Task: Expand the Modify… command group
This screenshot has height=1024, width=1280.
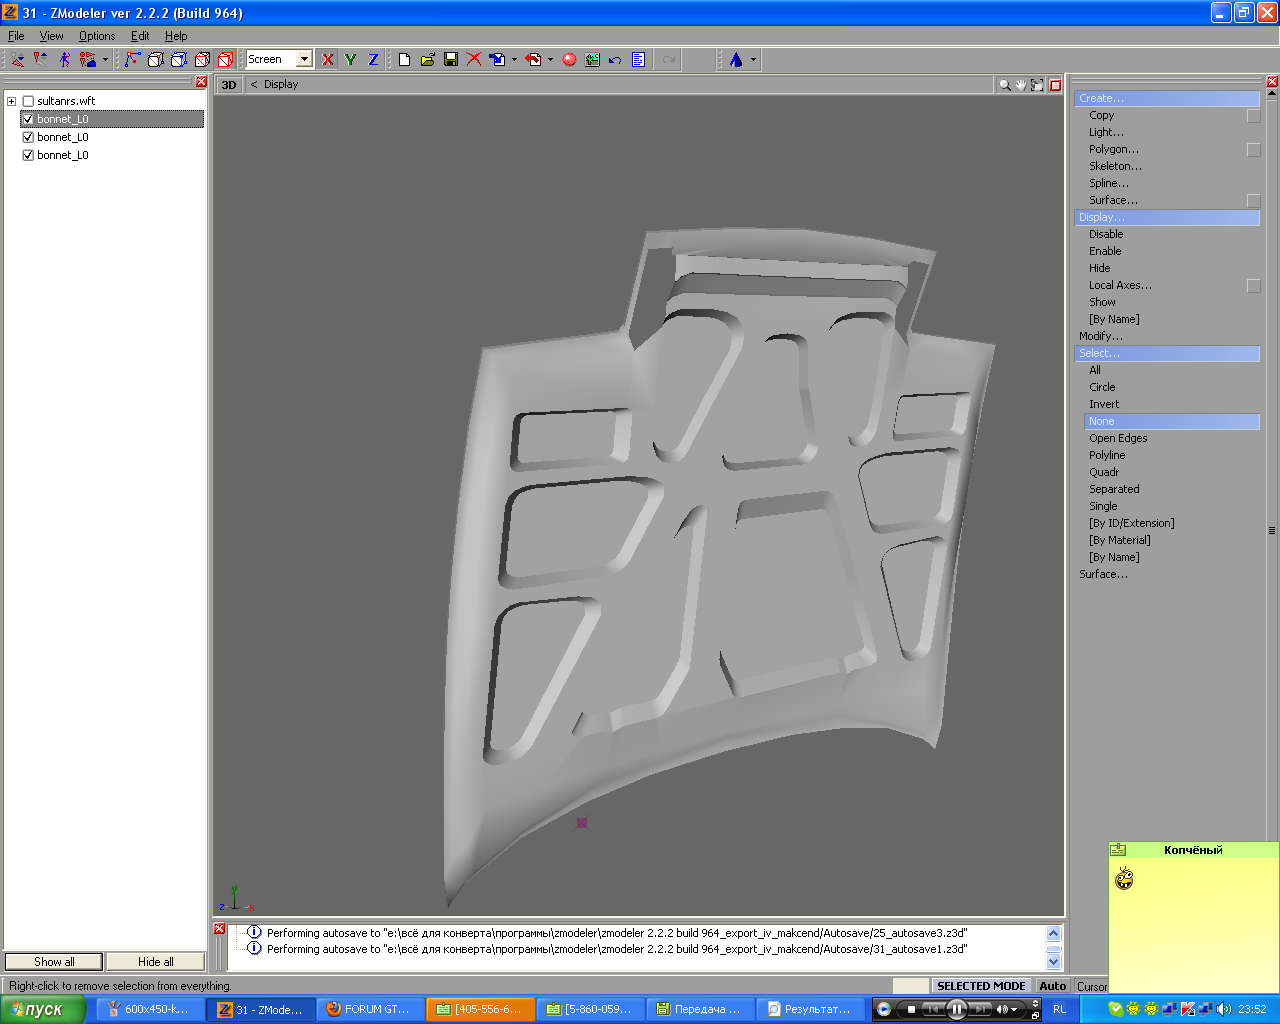Action: [x=1100, y=336]
